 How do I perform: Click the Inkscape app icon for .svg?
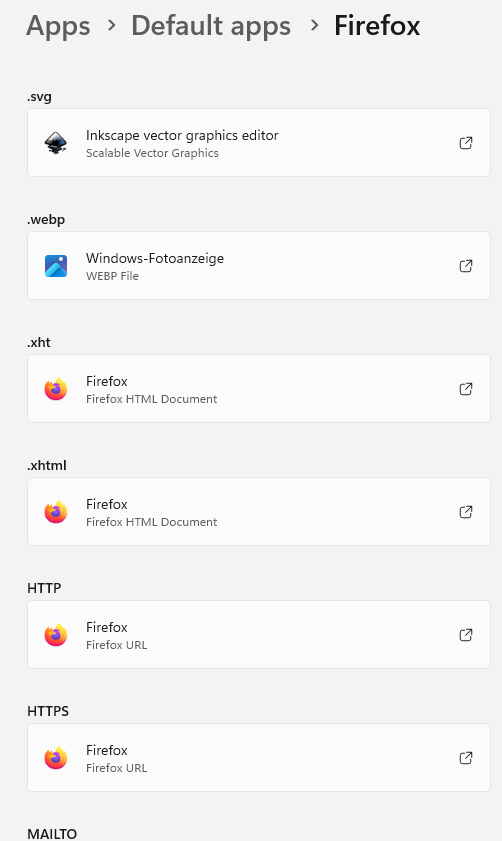pos(56,143)
